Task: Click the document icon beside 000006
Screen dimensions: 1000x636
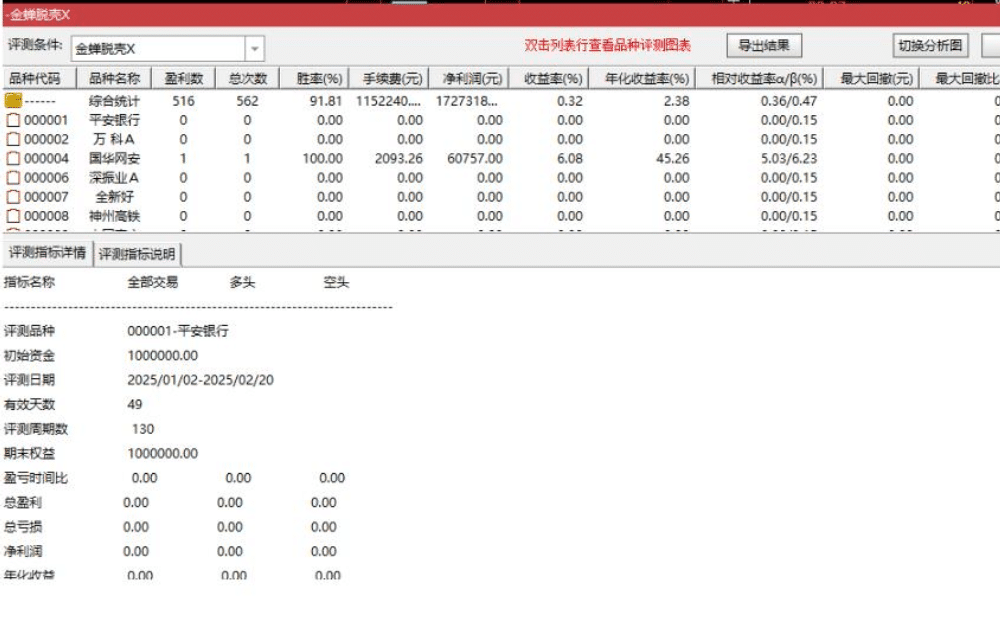Action: coord(13,177)
